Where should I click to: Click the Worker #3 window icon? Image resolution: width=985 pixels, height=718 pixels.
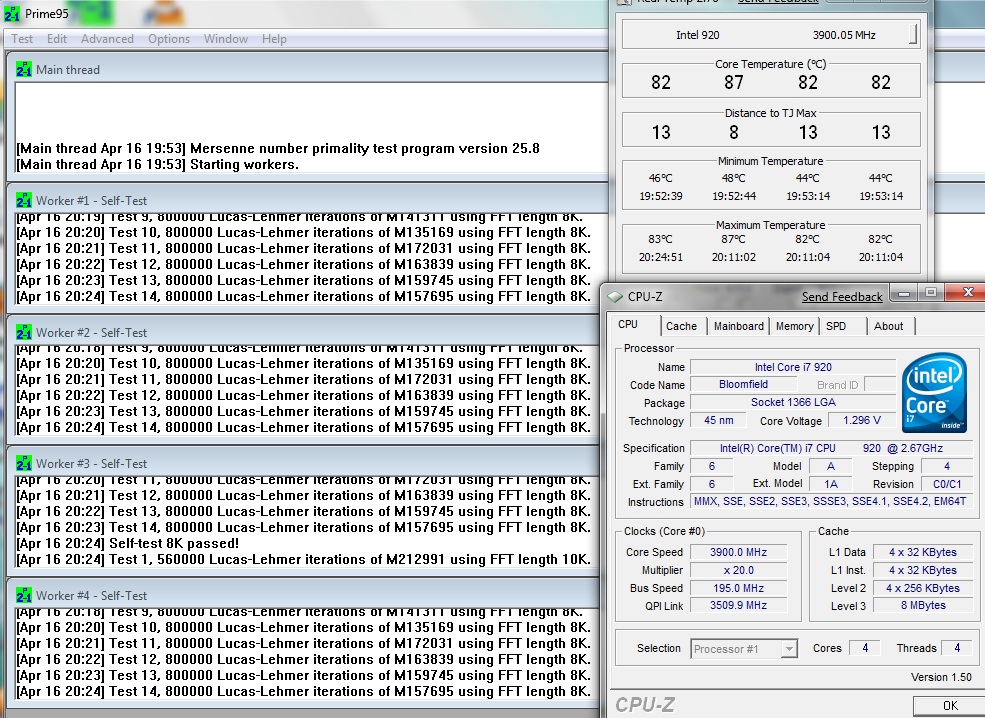(x=24, y=463)
